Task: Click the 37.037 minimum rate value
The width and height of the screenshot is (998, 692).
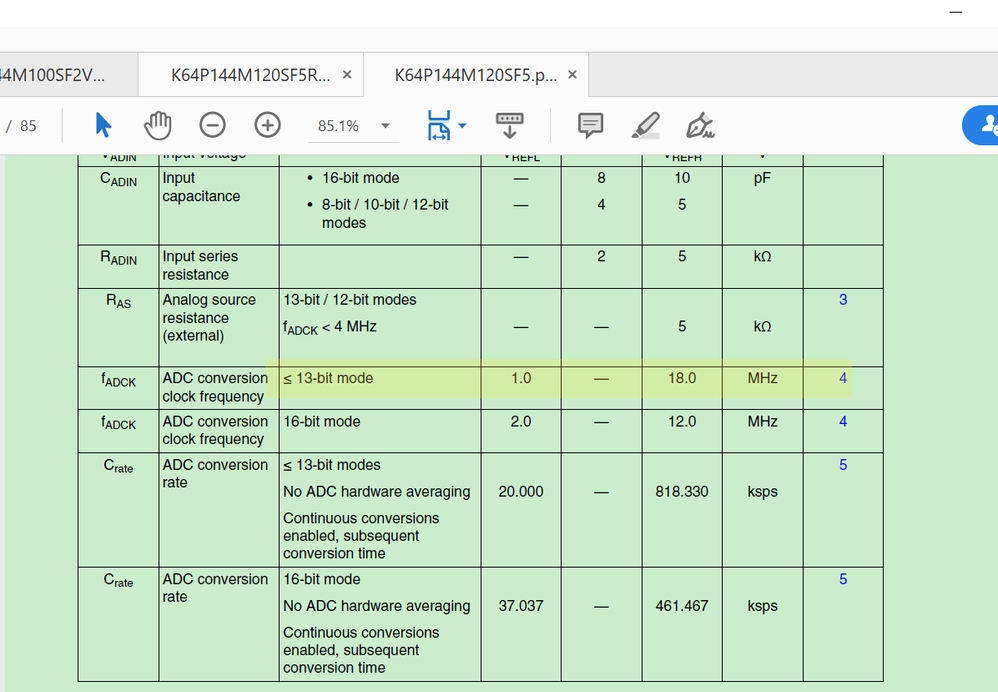Action: pyautogui.click(x=521, y=605)
